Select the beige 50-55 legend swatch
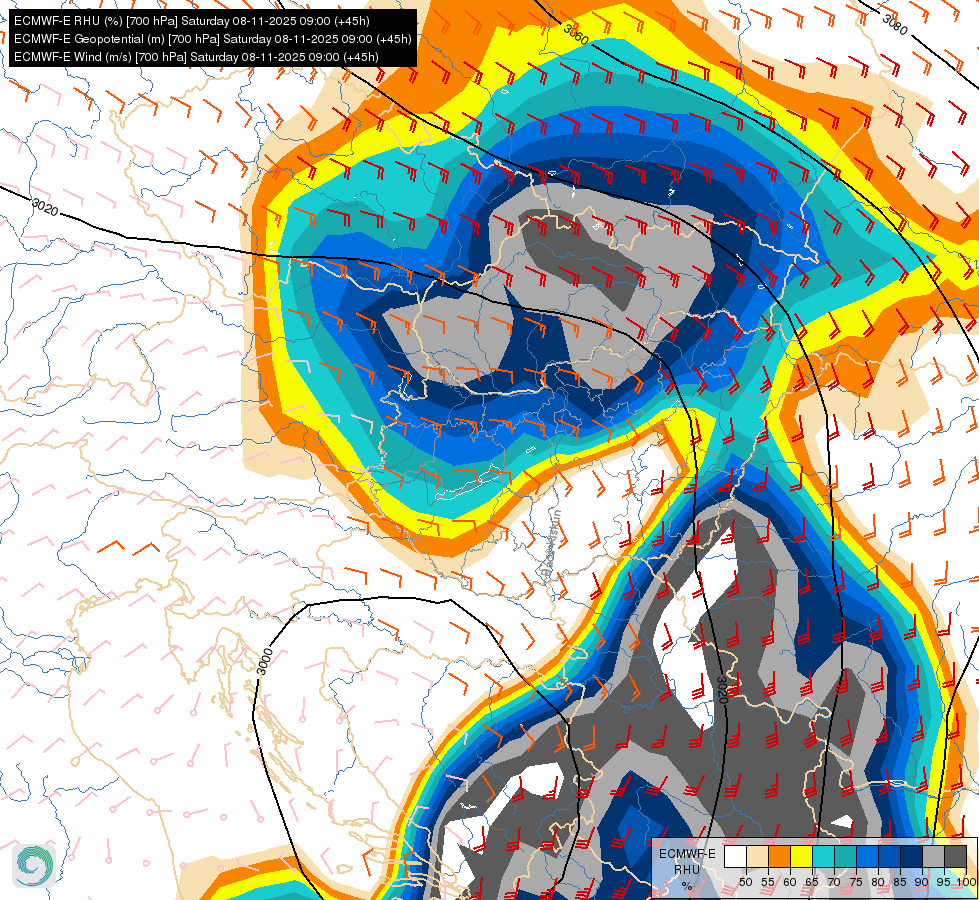 (757, 856)
